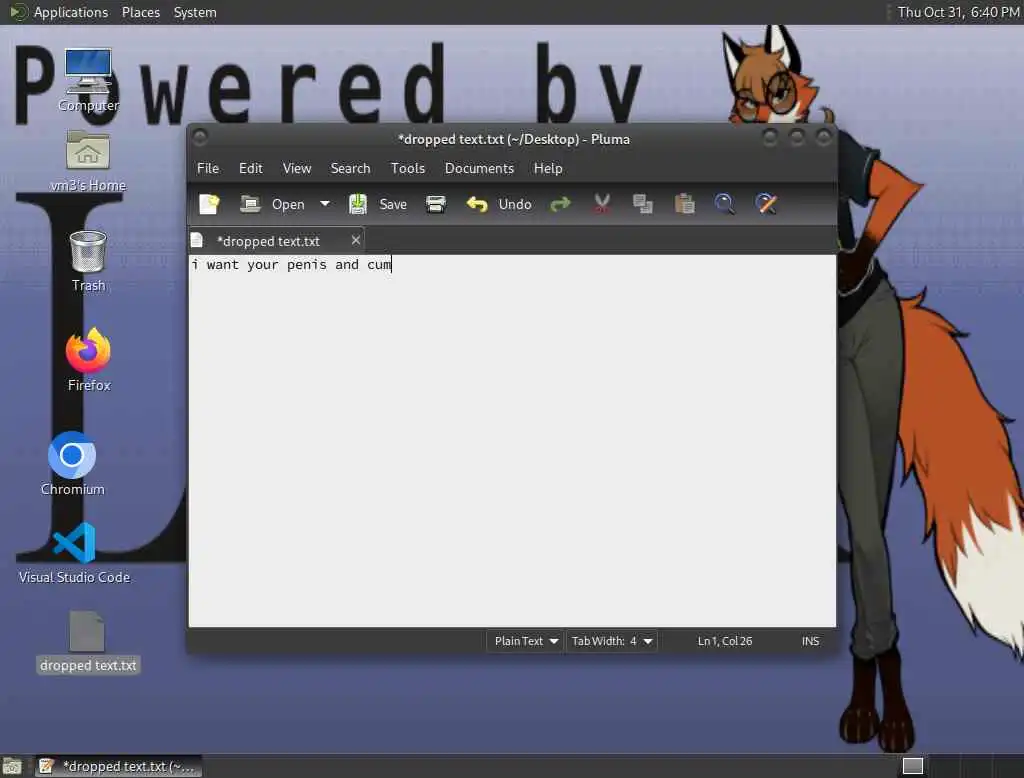The width and height of the screenshot is (1024, 778).
Task: Open the File menu
Action: (208, 169)
